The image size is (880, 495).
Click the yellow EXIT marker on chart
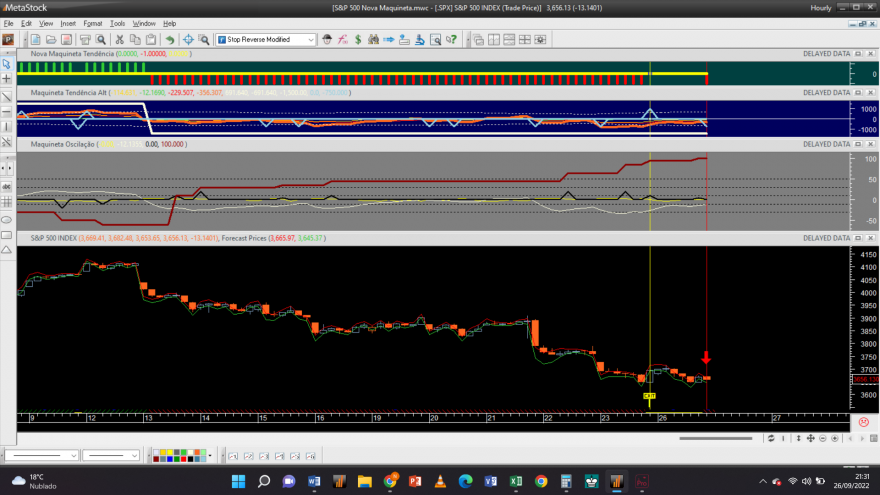[649, 396]
